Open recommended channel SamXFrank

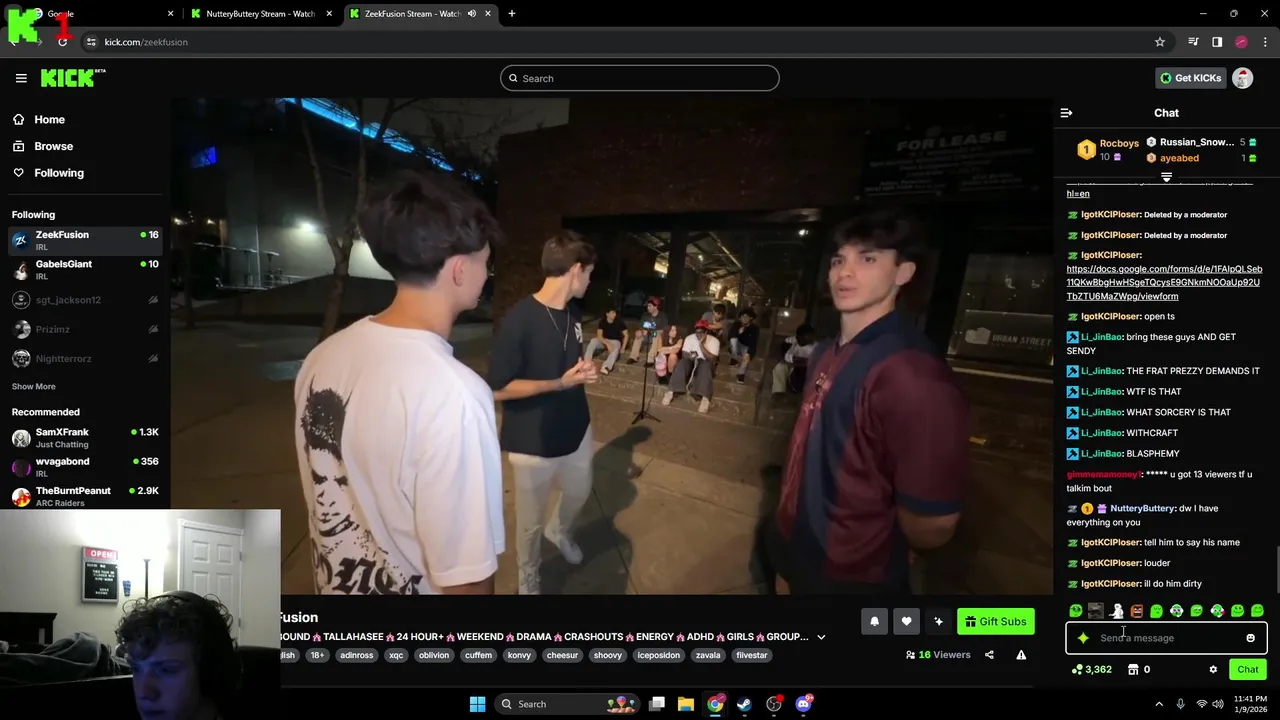(x=85, y=438)
